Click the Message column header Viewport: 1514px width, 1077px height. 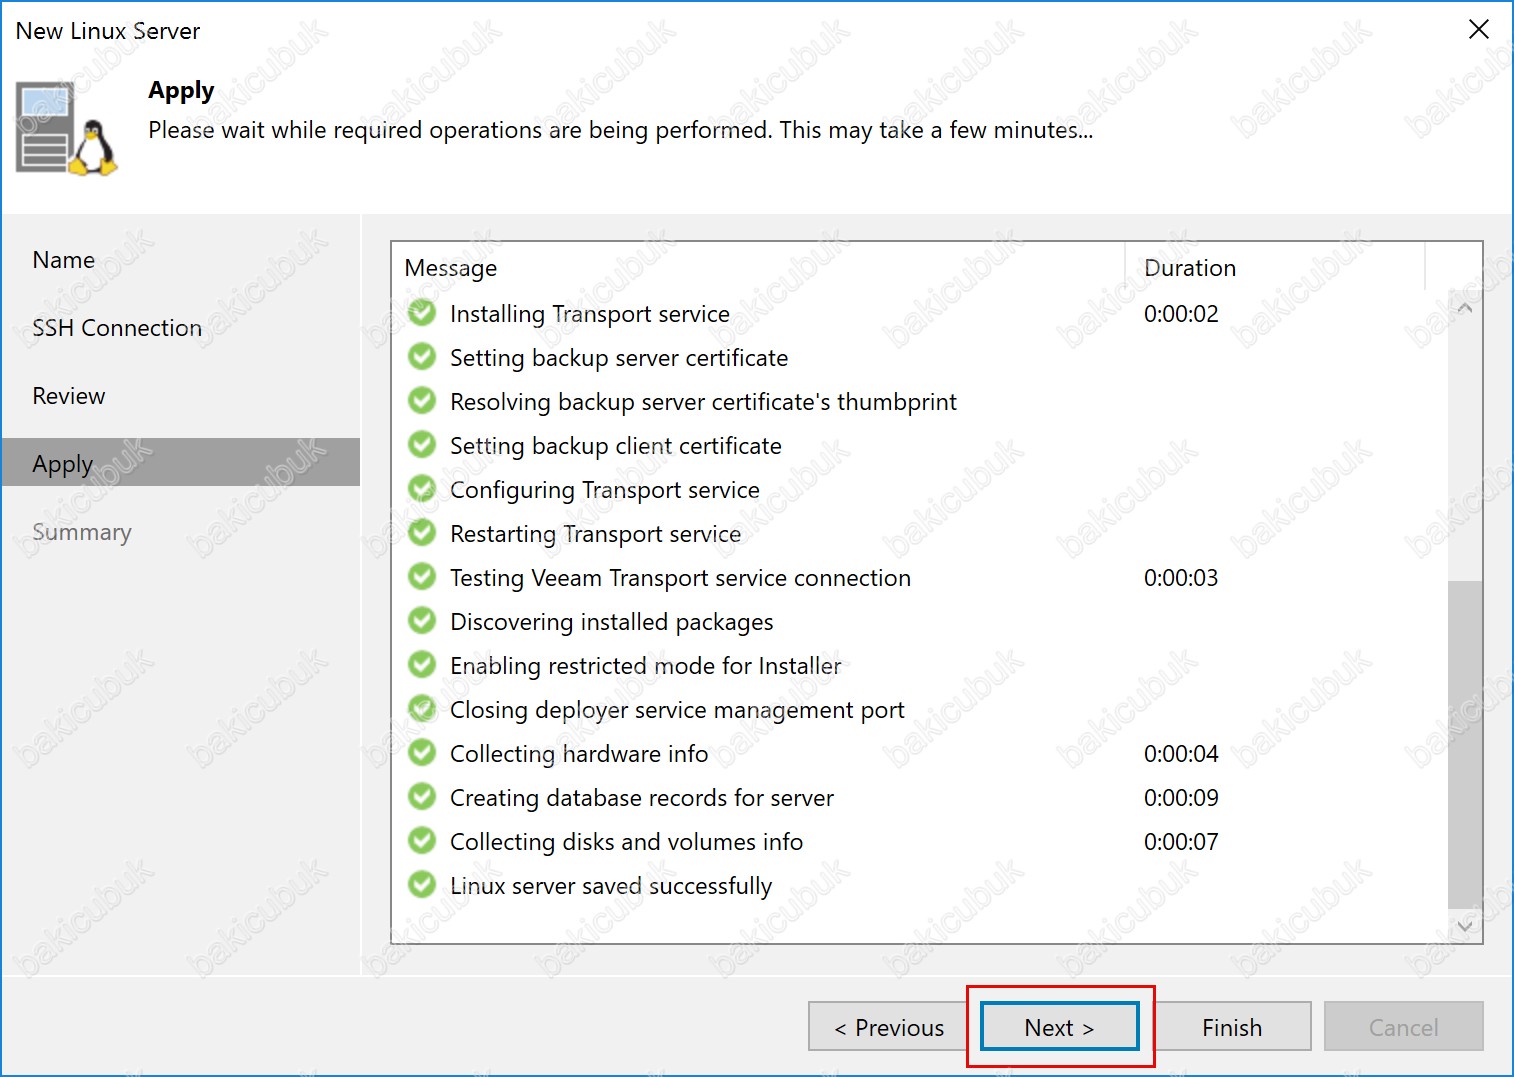click(x=451, y=268)
